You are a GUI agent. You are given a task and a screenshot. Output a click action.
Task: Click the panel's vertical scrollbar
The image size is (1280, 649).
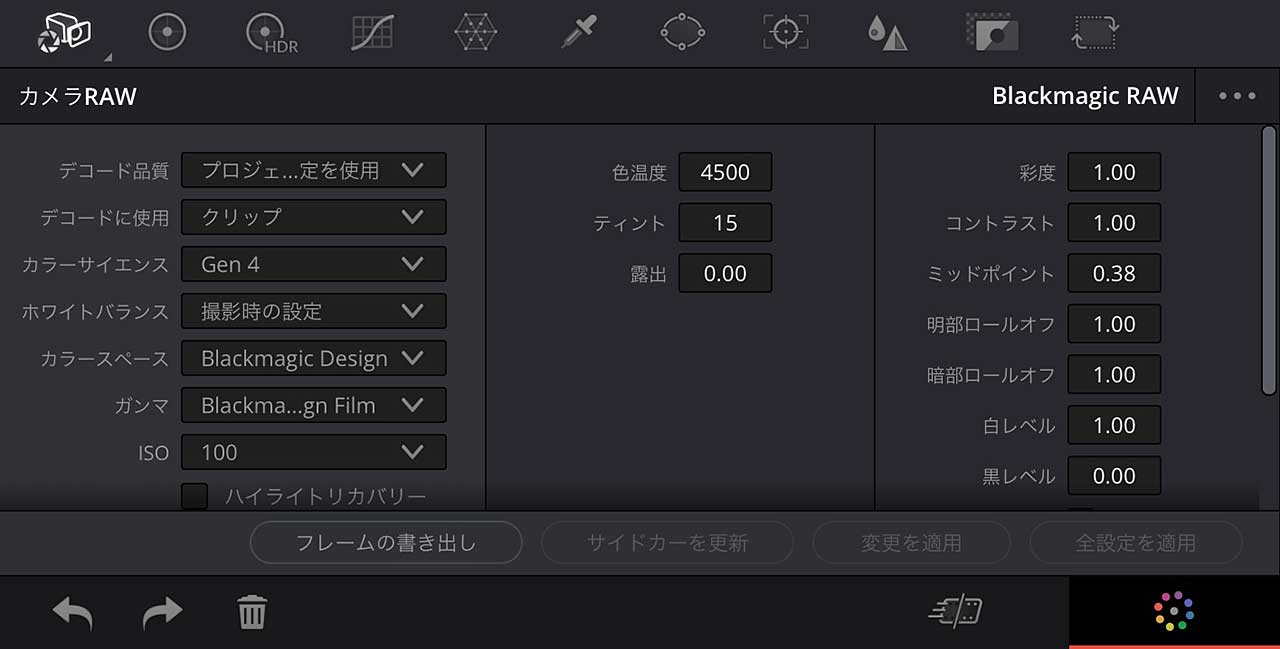coord(1270,260)
